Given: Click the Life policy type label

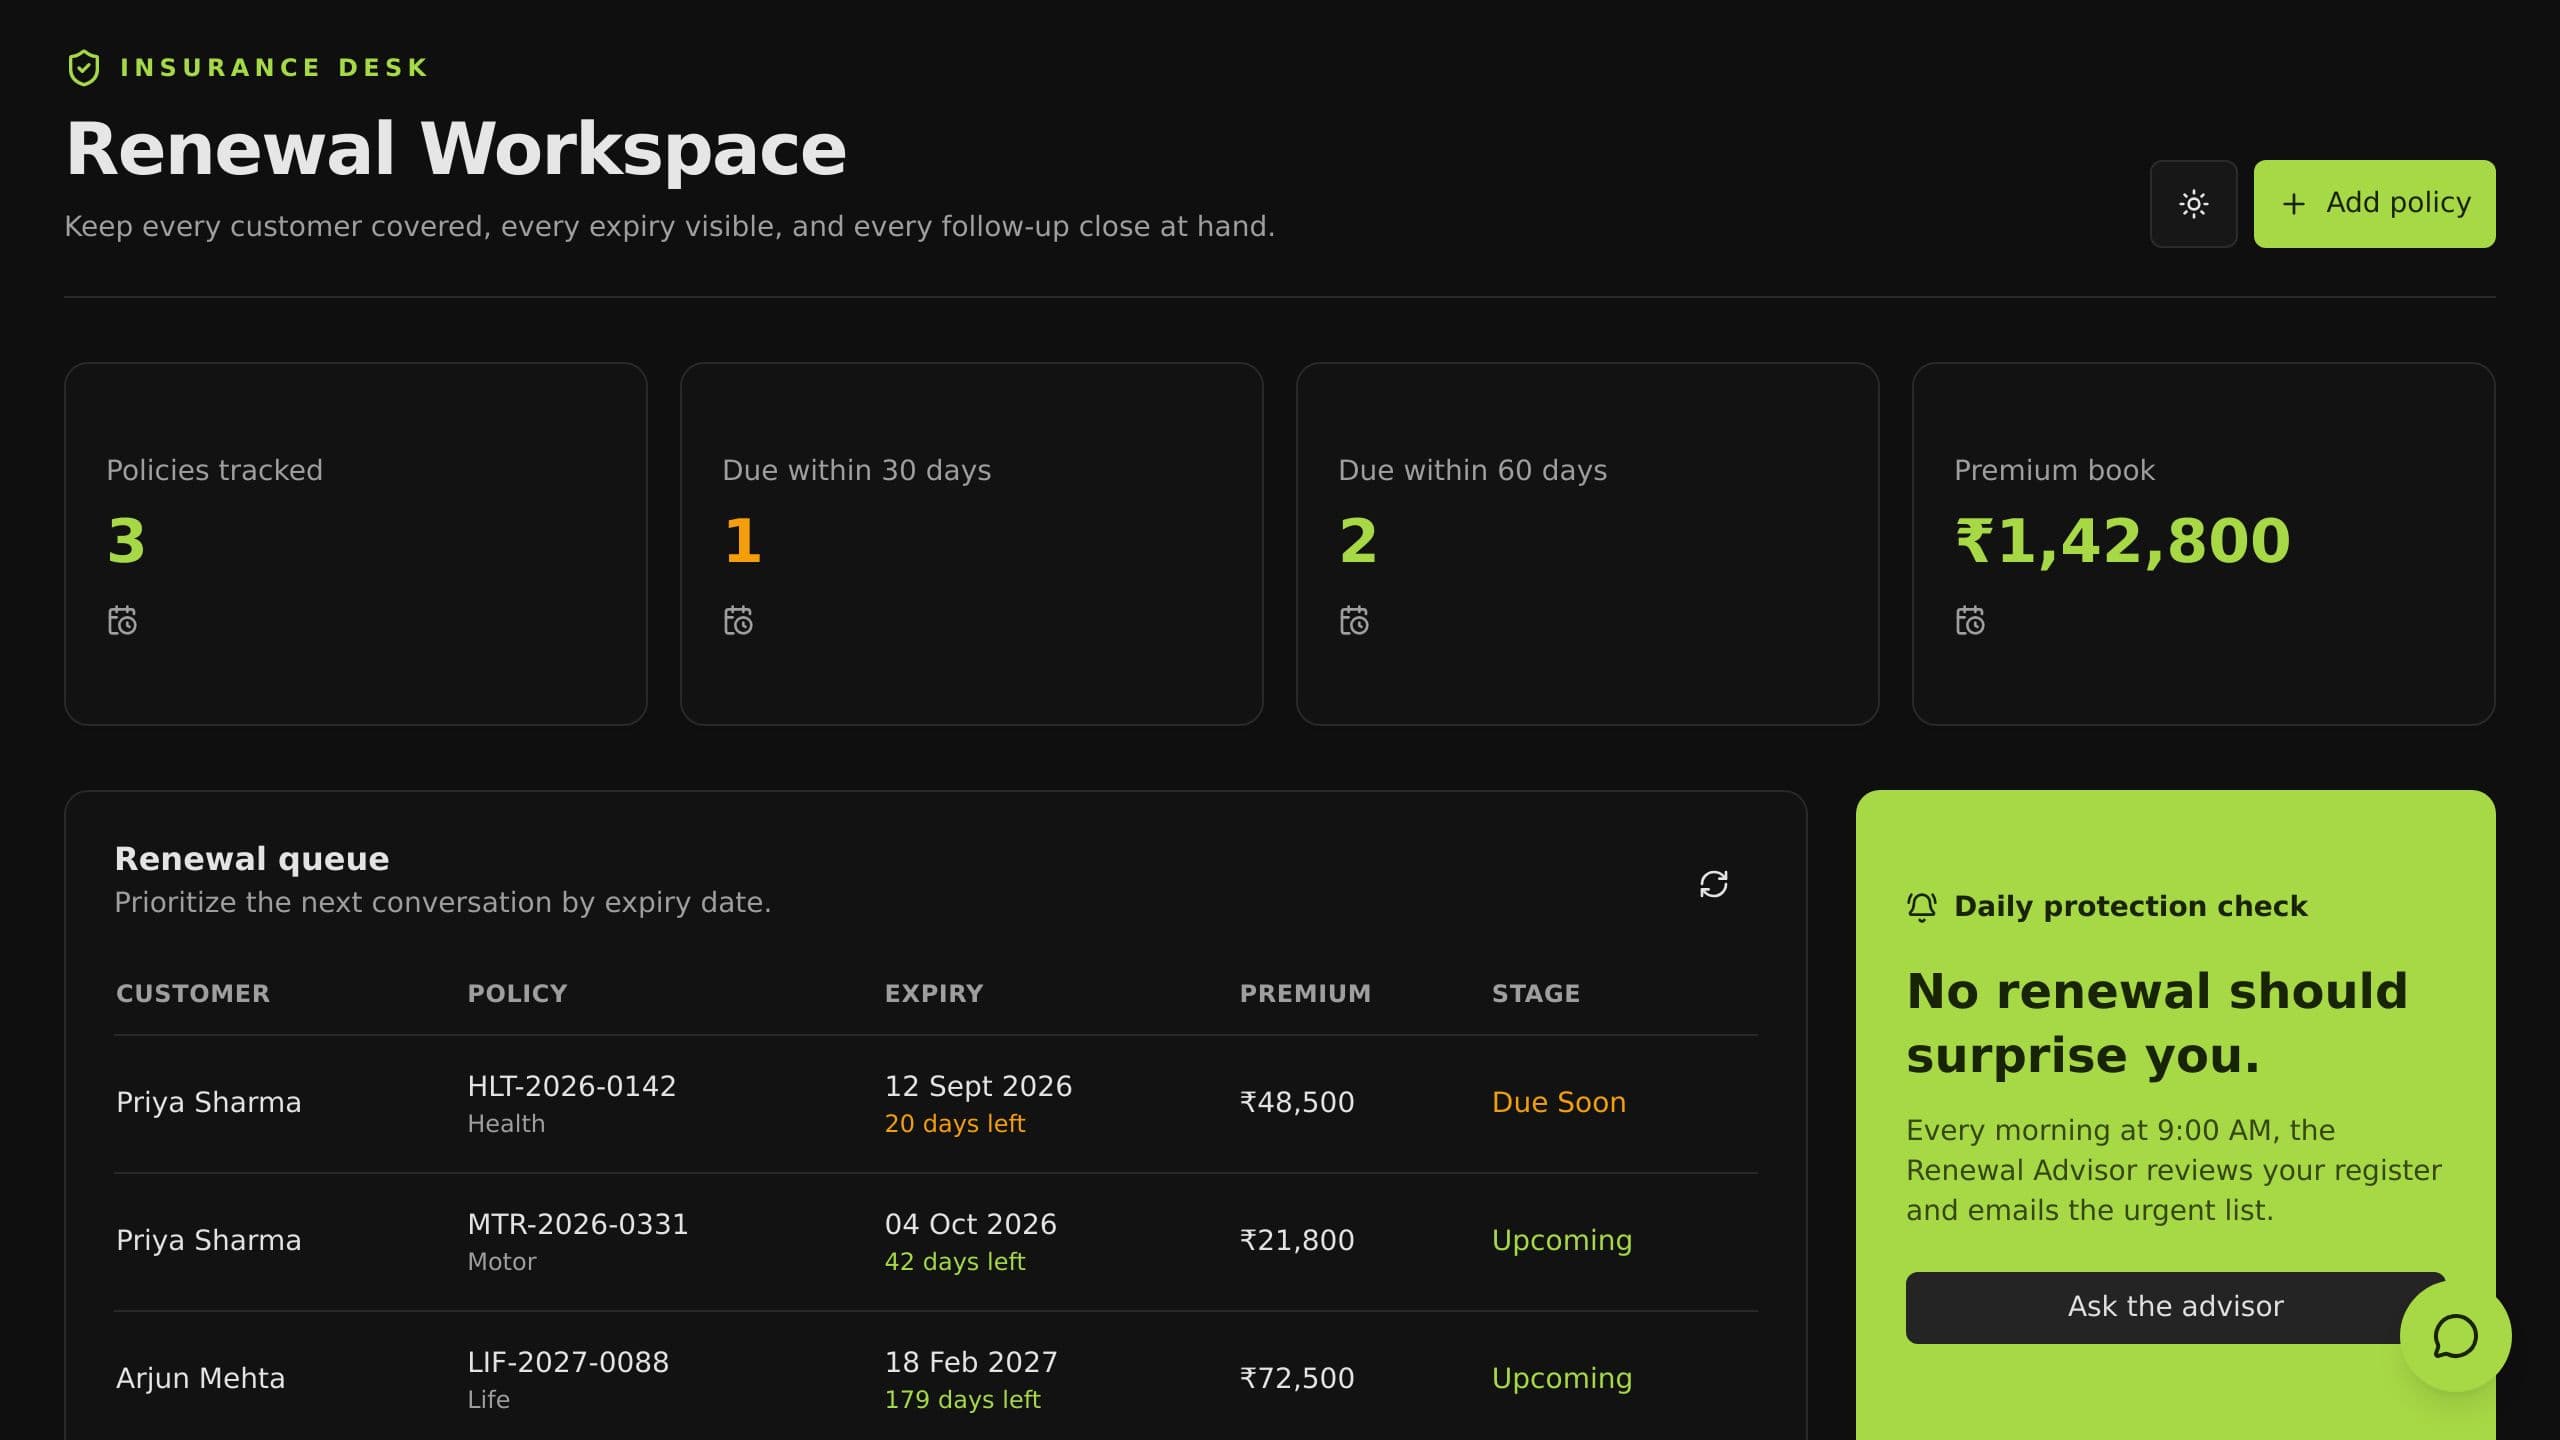Looking at the screenshot, I should coord(489,1400).
